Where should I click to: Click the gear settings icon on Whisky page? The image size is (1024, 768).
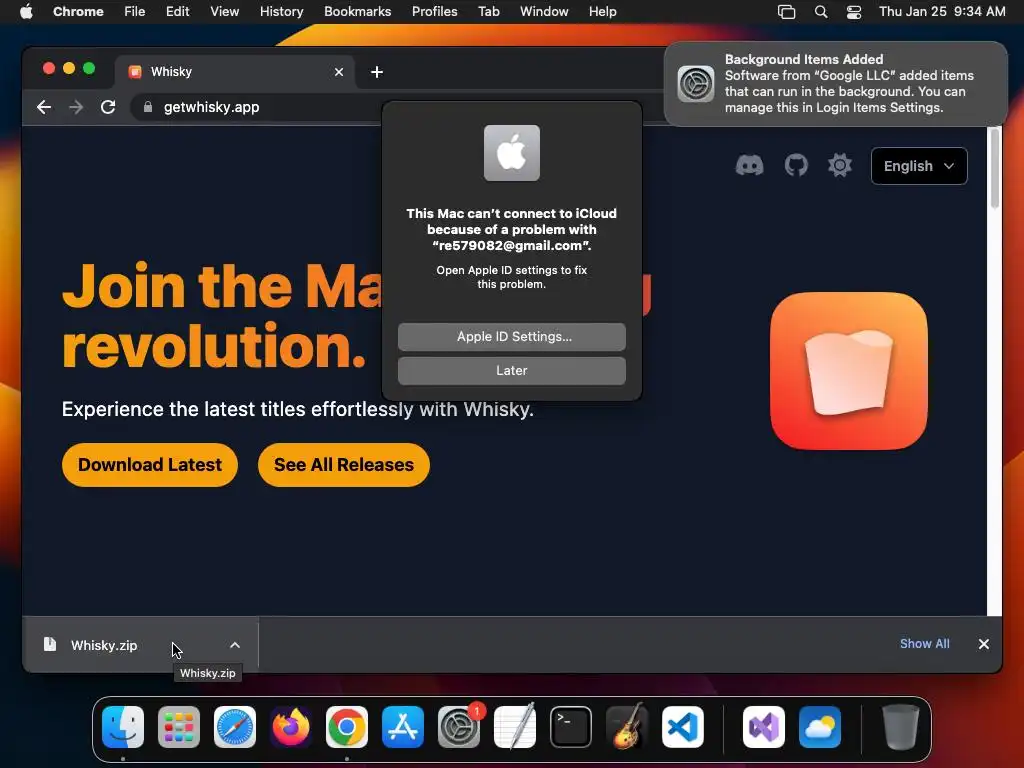click(x=840, y=165)
